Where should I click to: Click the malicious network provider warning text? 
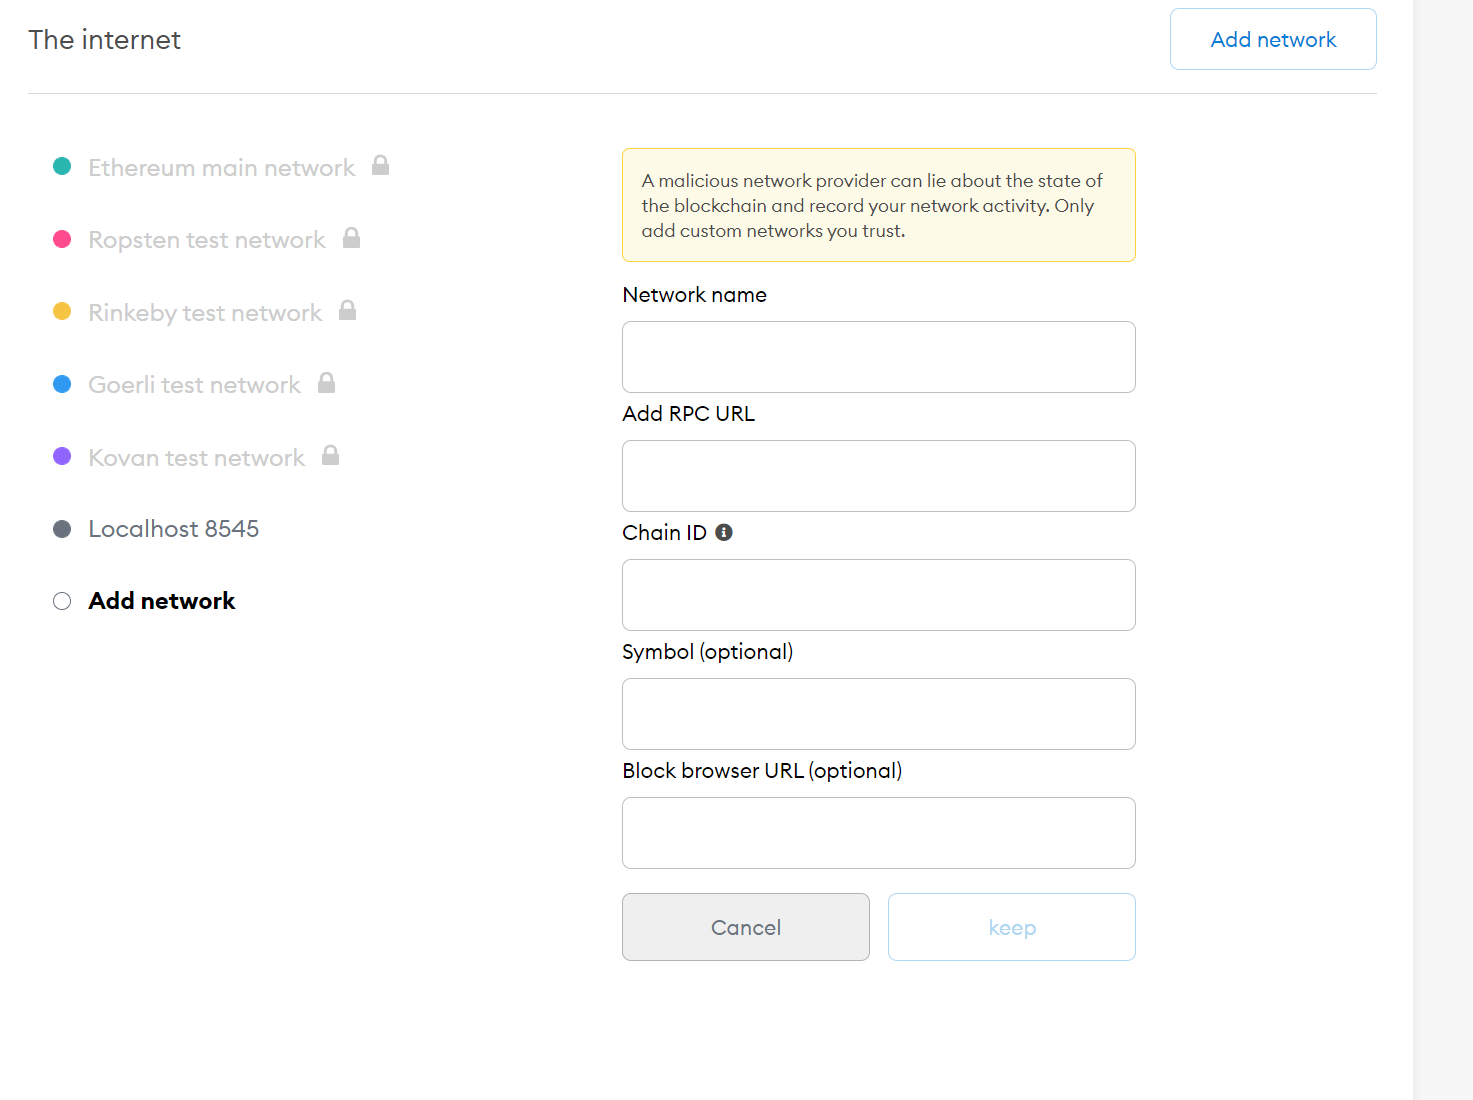[872, 206]
